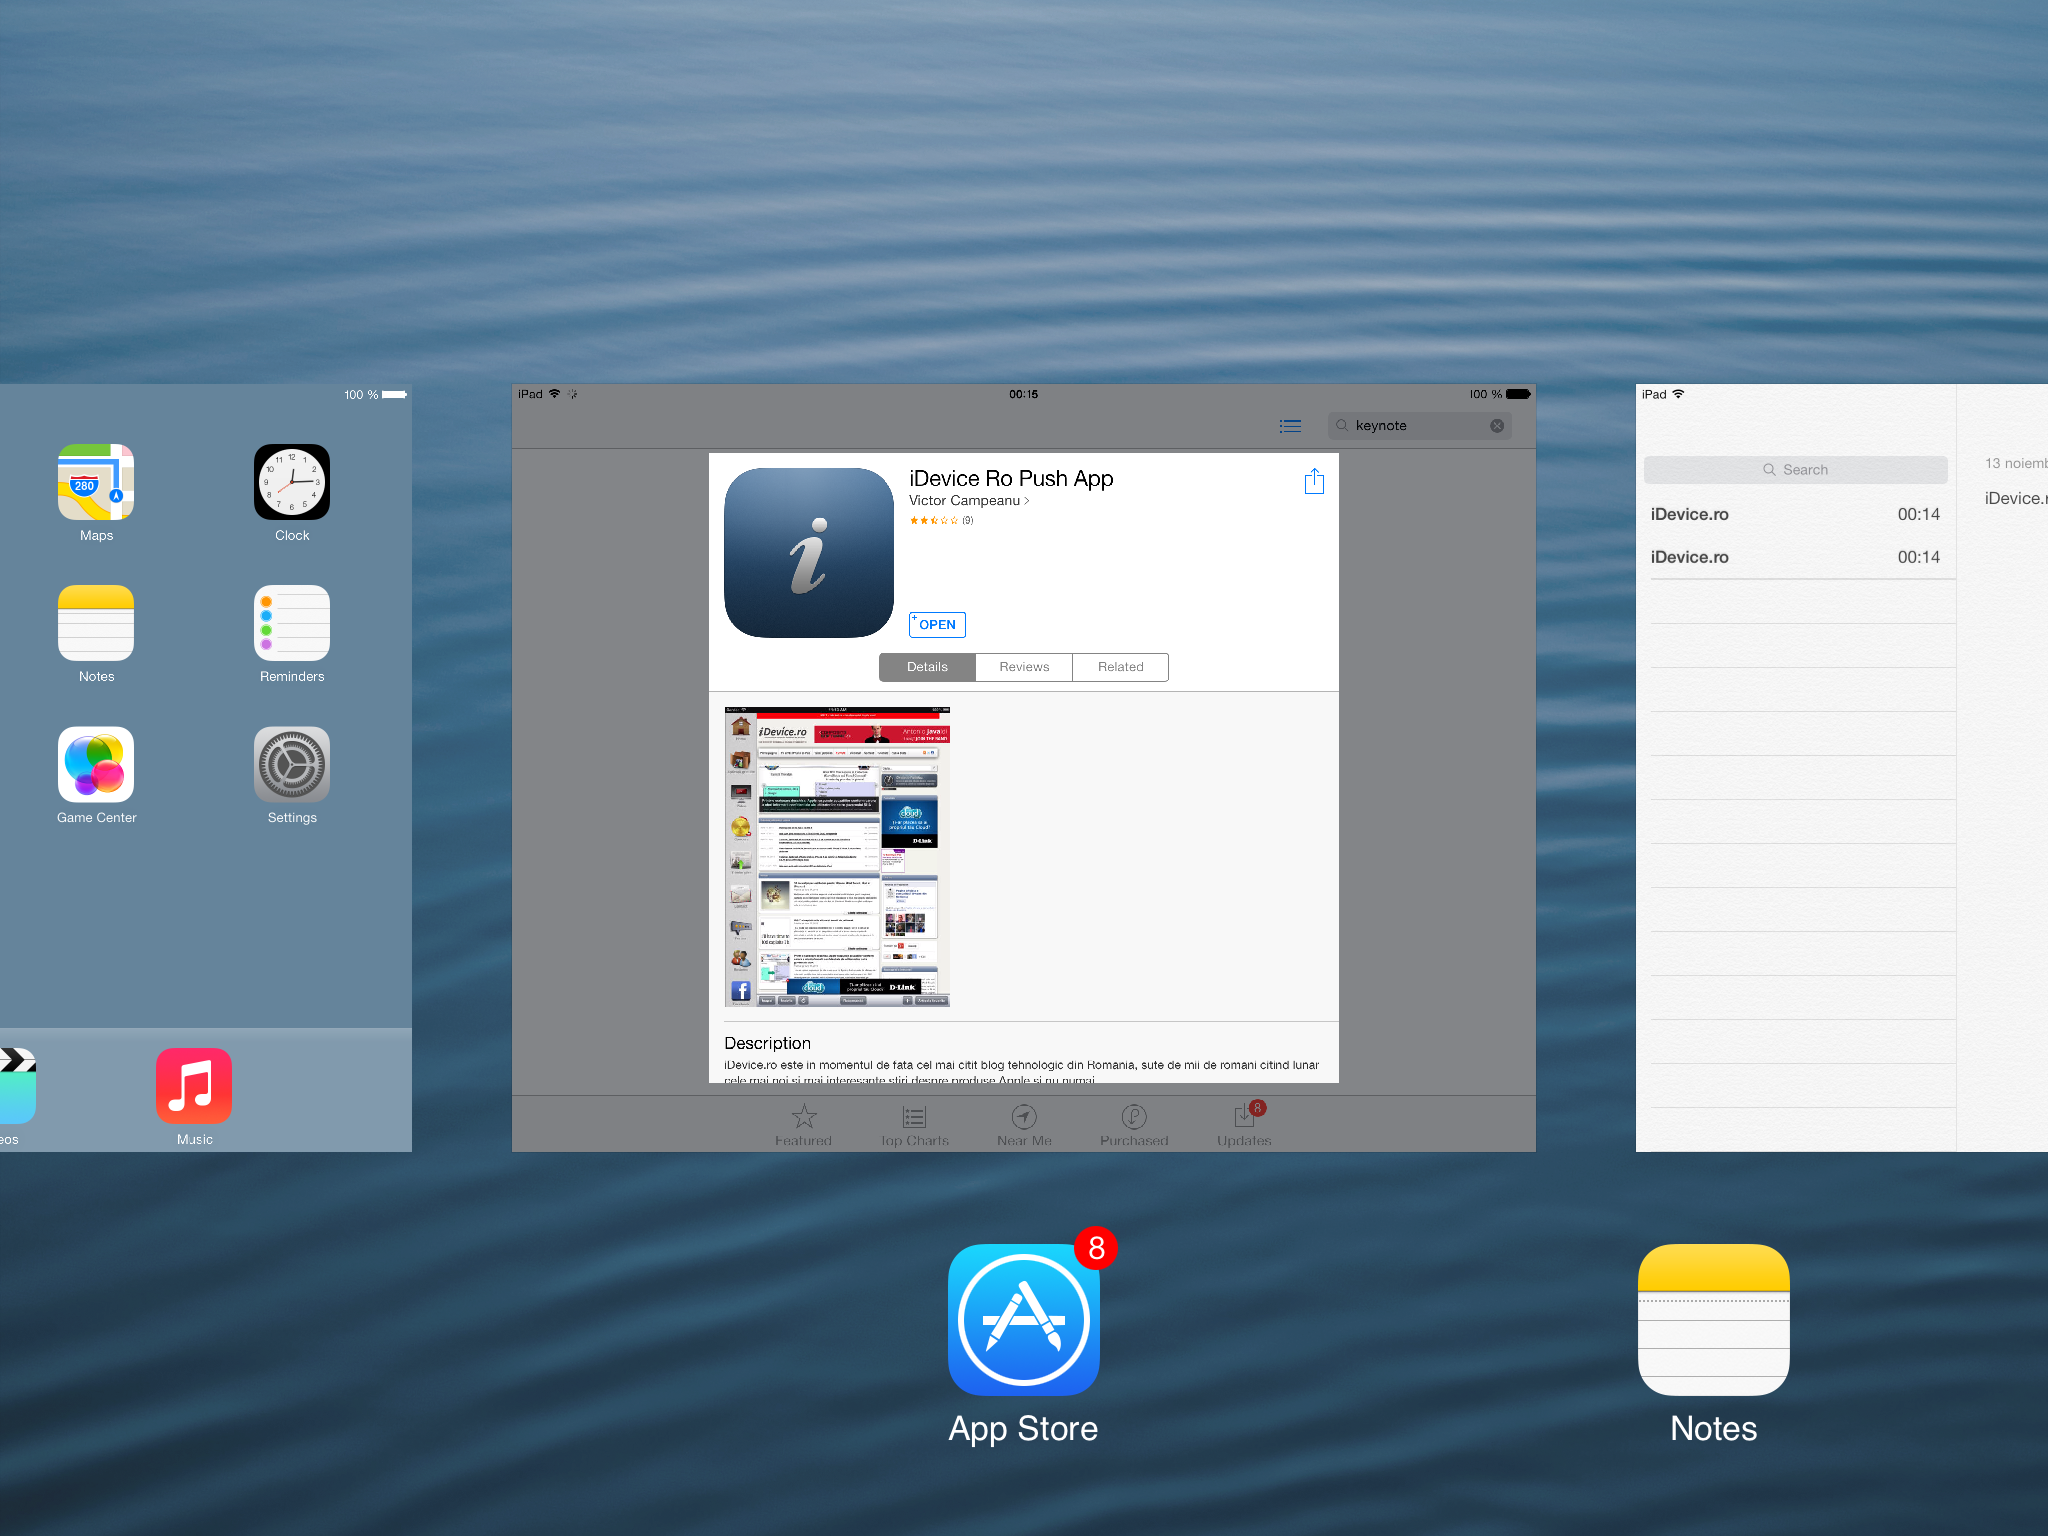
Task: Switch to the Related segment
Action: (1120, 667)
